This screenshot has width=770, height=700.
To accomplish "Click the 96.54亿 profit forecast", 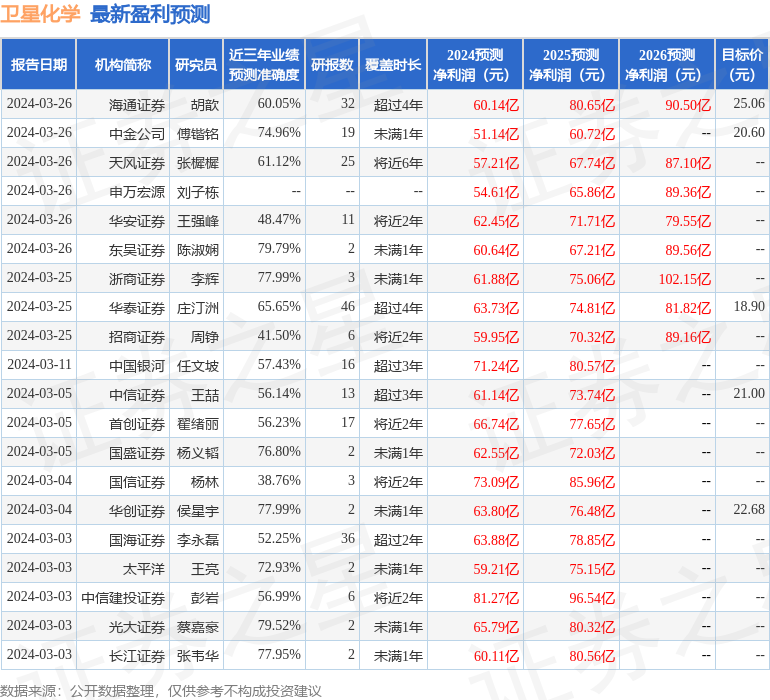I will (592, 597).
